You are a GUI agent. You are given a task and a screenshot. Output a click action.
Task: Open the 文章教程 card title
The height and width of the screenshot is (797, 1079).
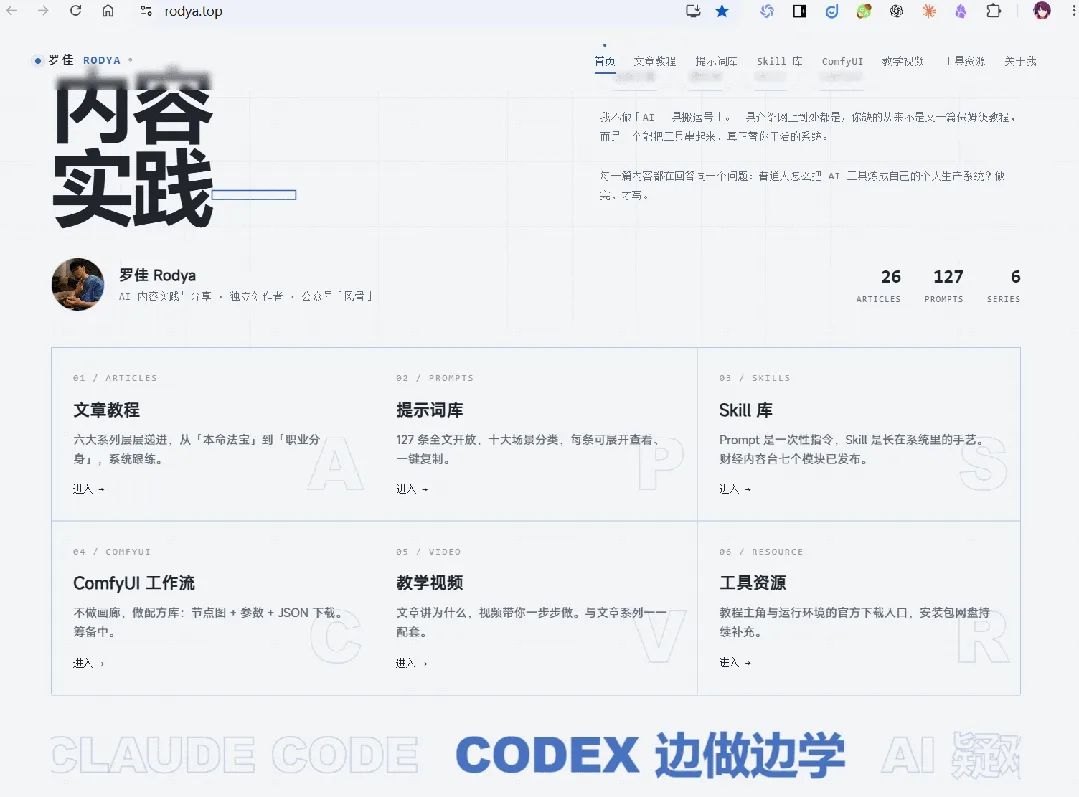(x=107, y=410)
